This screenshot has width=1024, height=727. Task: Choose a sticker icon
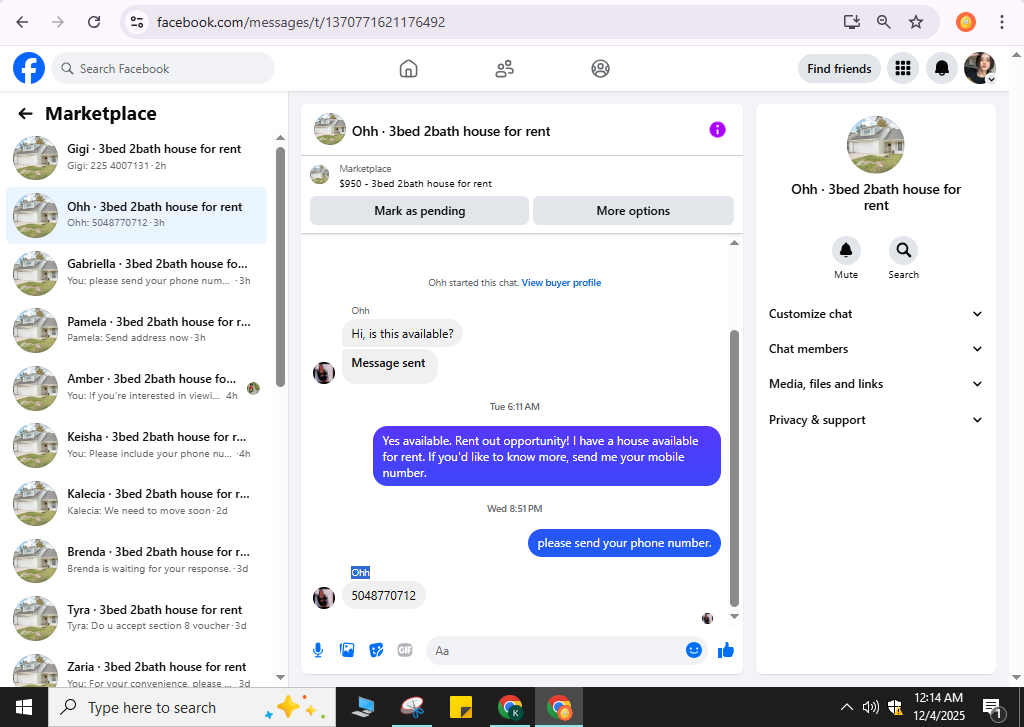[376, 650]
